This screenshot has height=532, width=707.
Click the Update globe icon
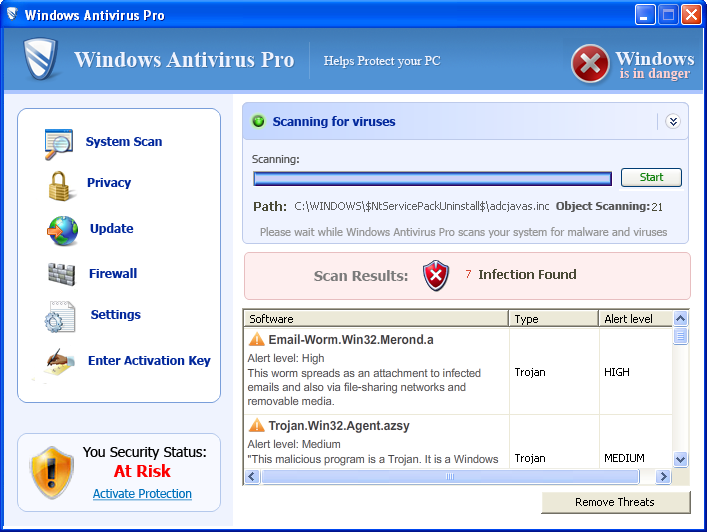(x=63, y=230)
